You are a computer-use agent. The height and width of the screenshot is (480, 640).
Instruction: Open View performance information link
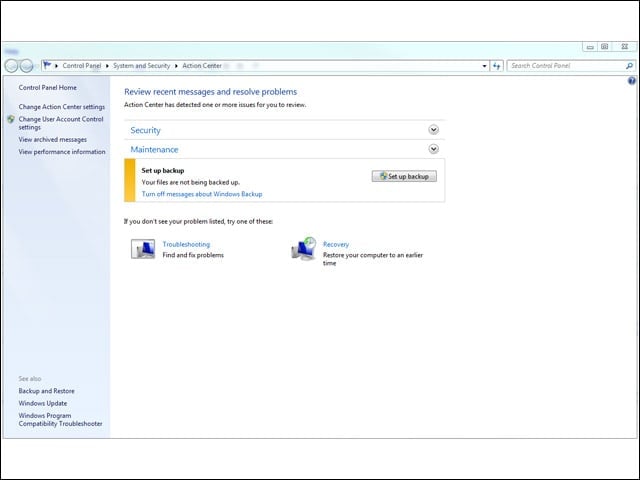click(x=62, y=152)
